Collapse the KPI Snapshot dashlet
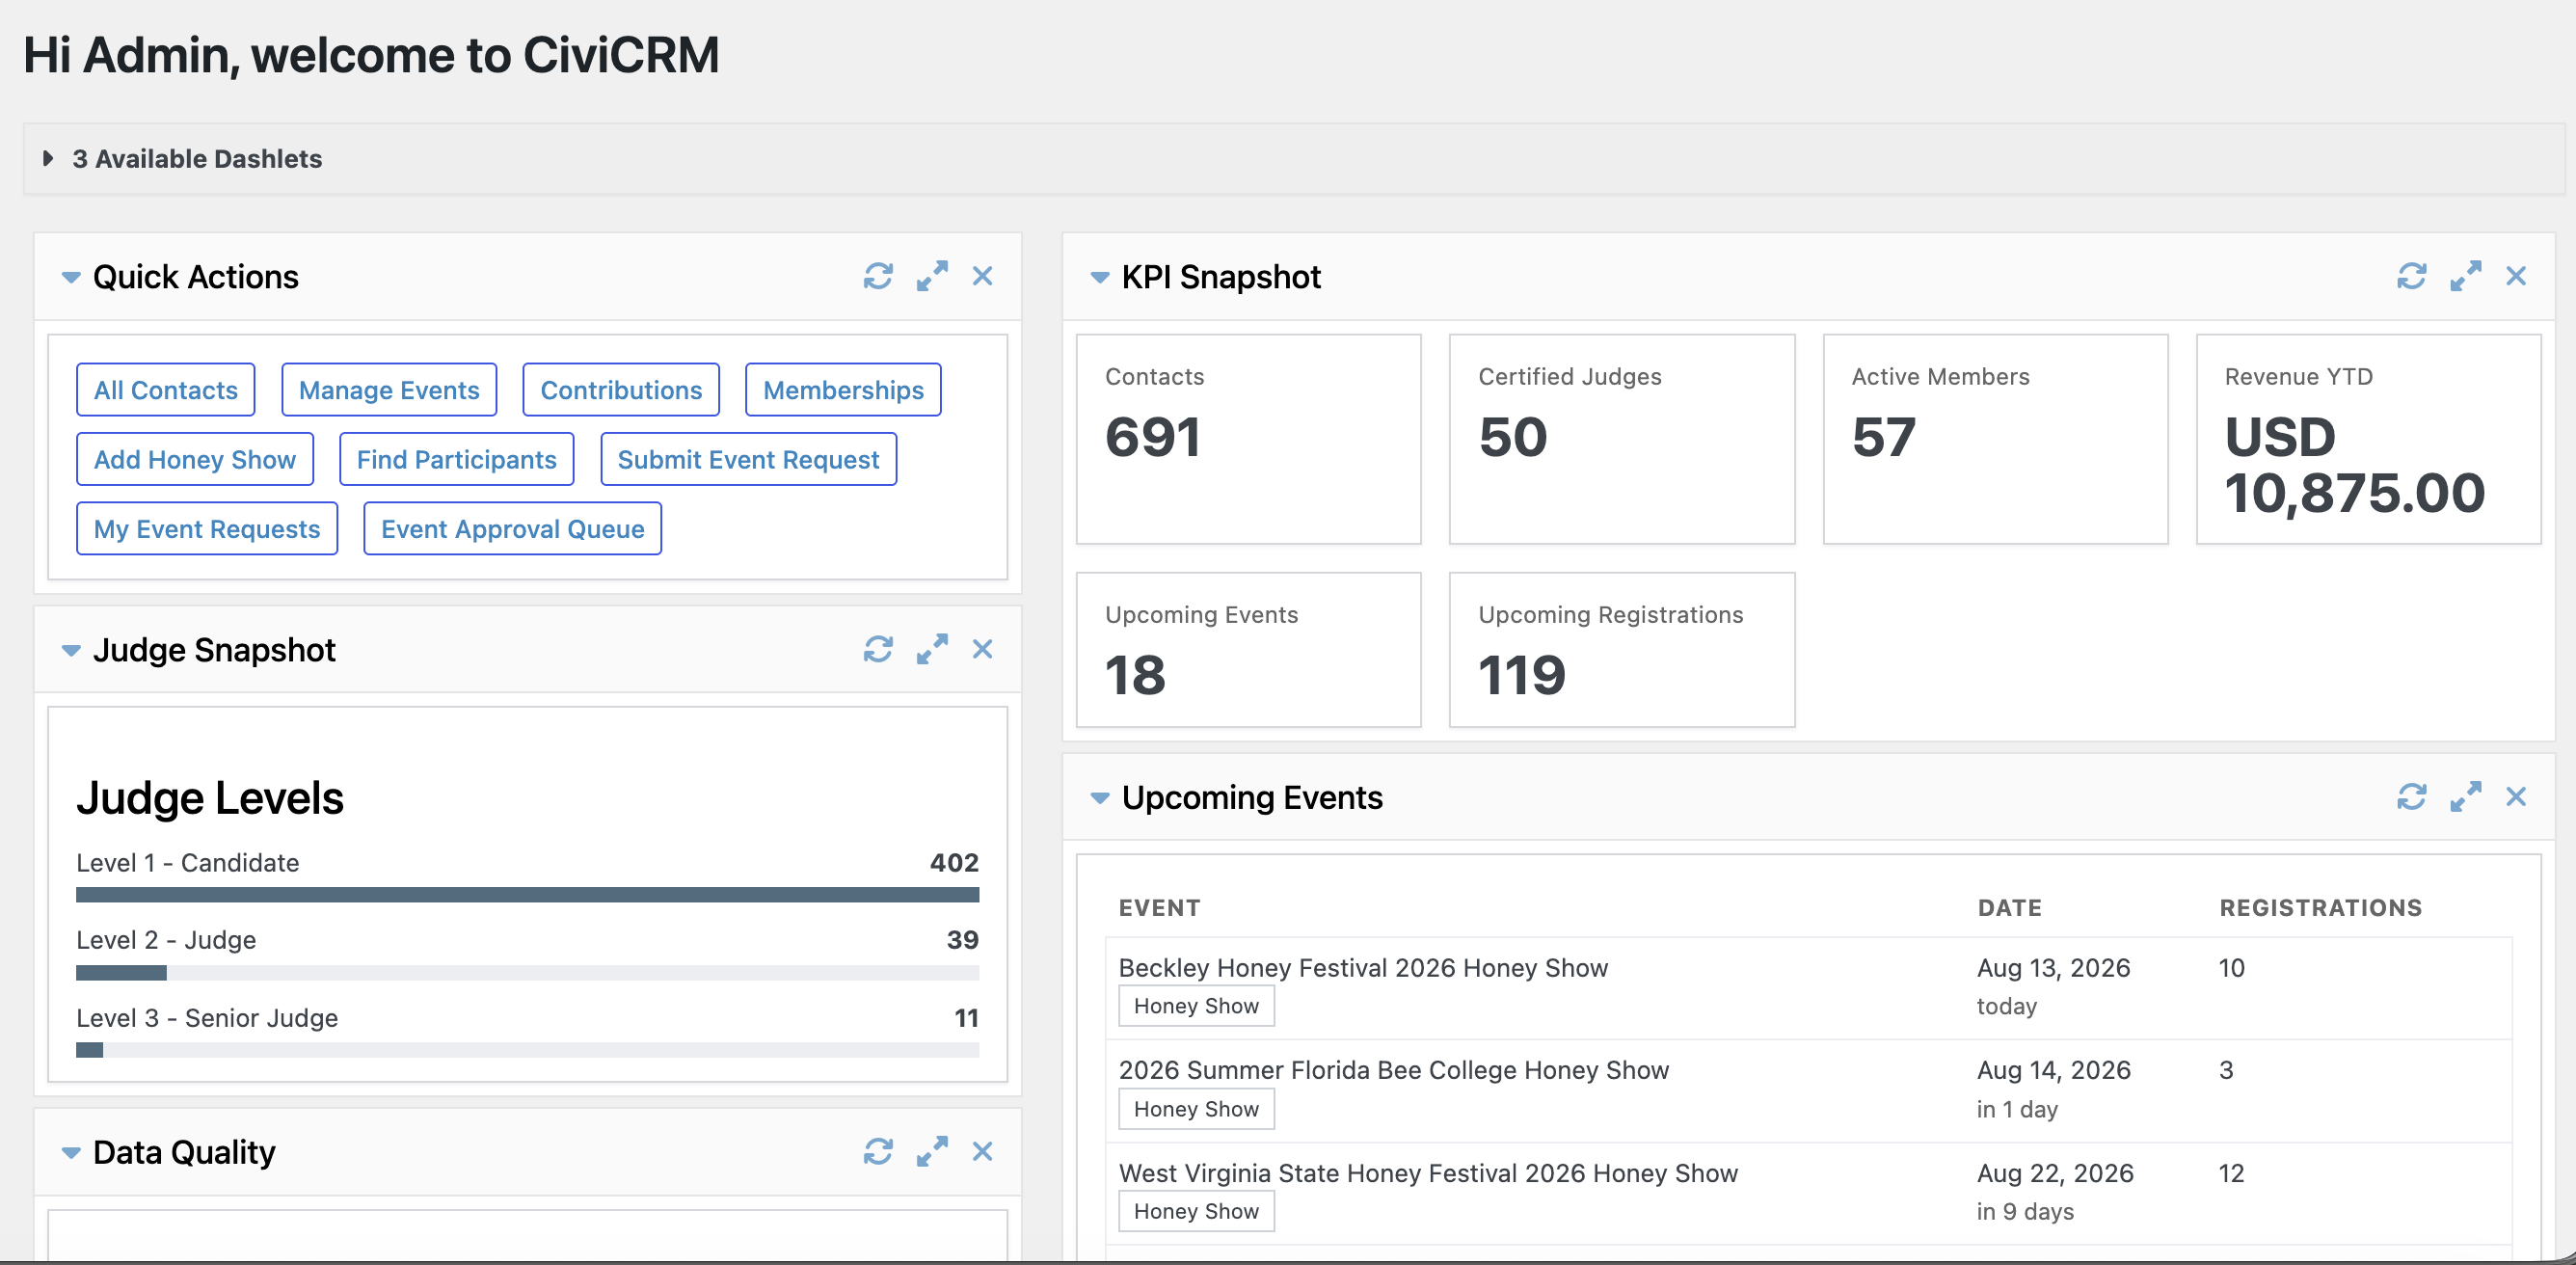 [x=1100, y=277]
